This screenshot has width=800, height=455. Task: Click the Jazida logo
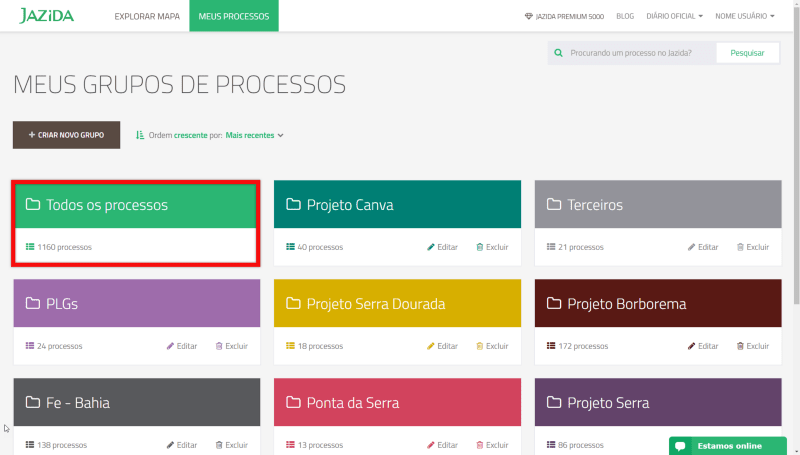coord(46,16)
